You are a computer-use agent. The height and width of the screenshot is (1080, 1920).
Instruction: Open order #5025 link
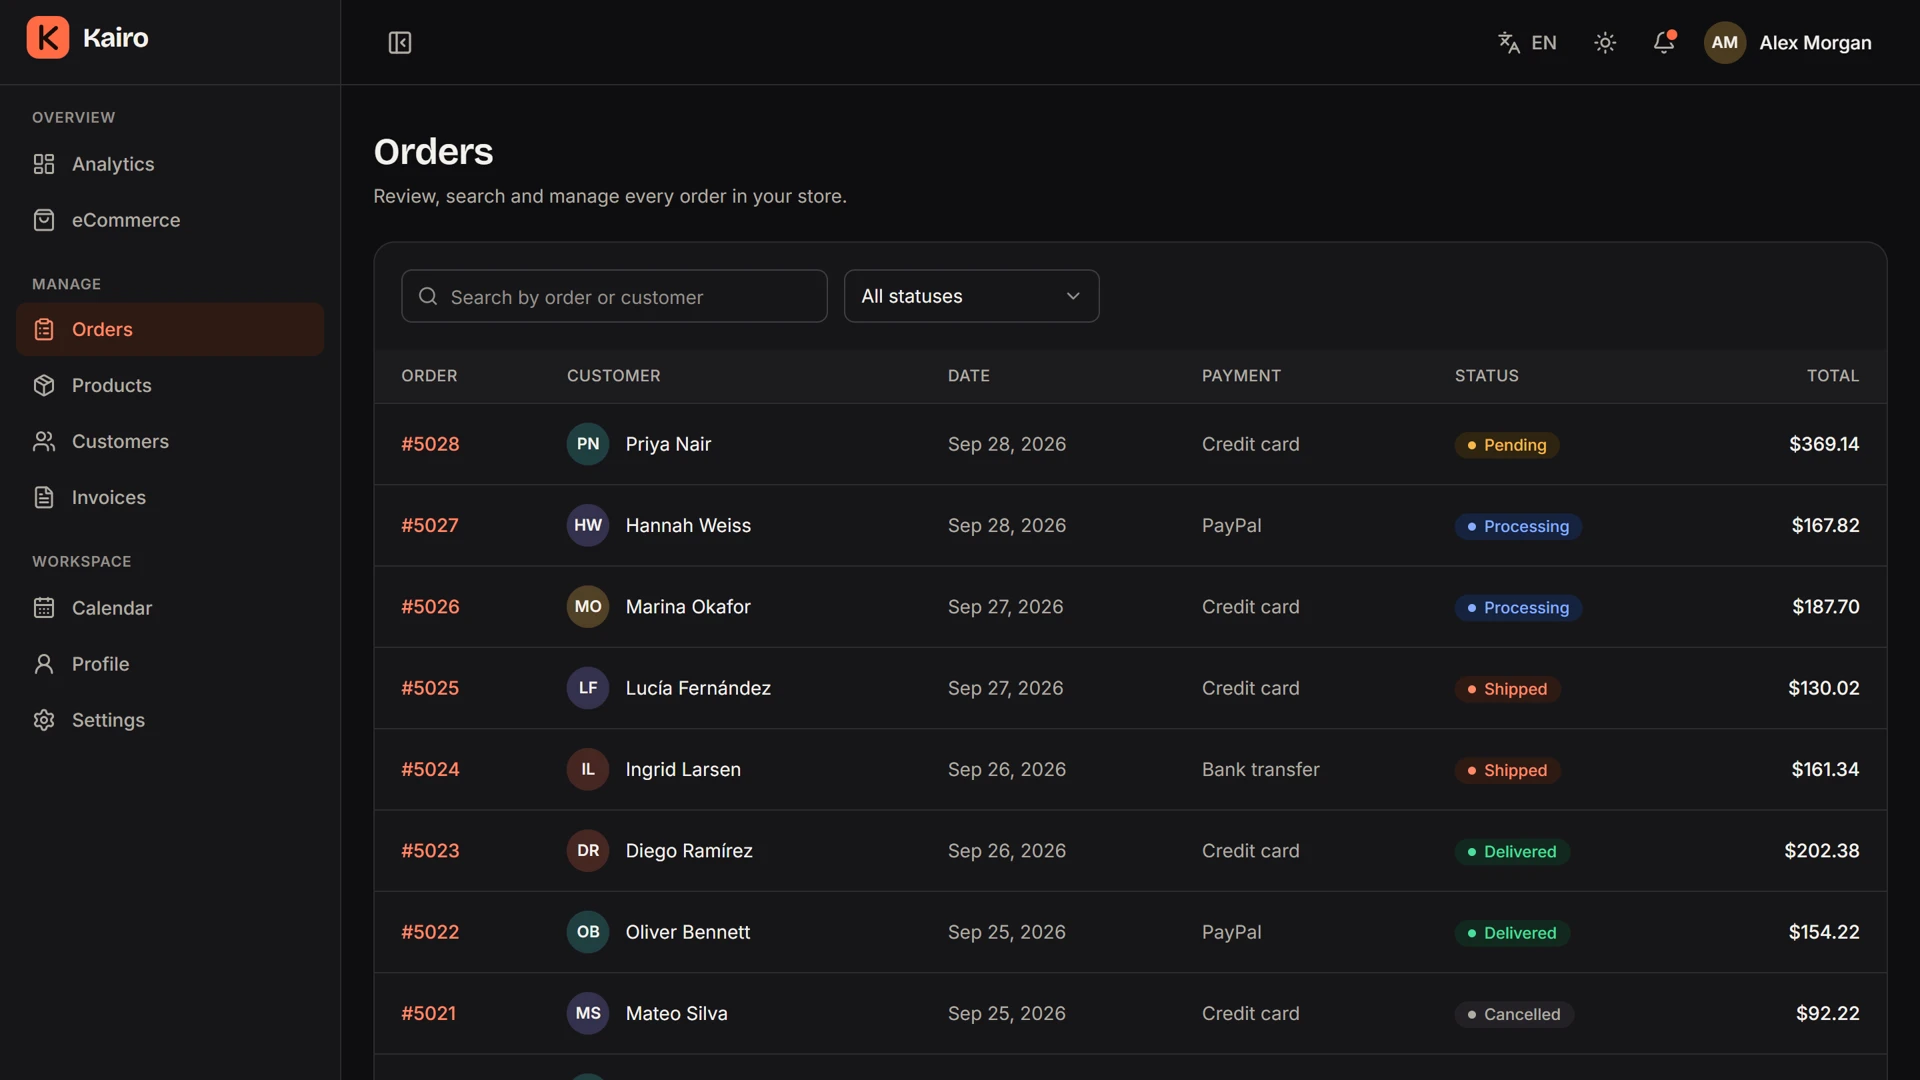point(430,688)
